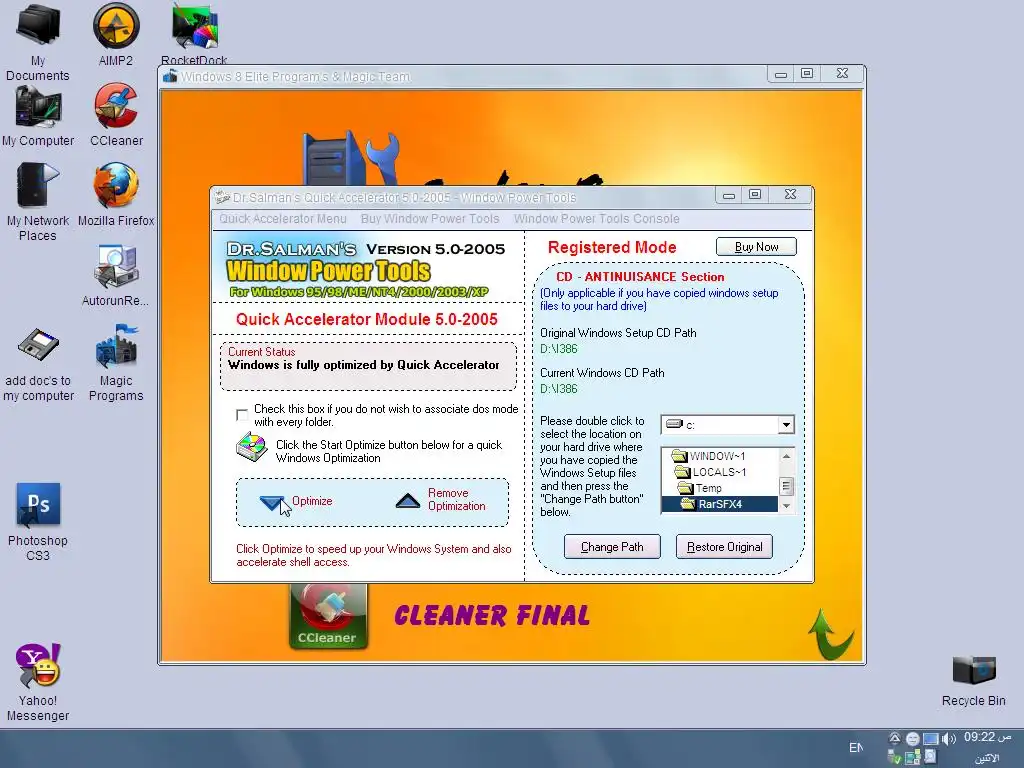Click the folder list scrollbar down arrow
Viewport: 1024px width, 768px height.
click(x=786, y=506)
